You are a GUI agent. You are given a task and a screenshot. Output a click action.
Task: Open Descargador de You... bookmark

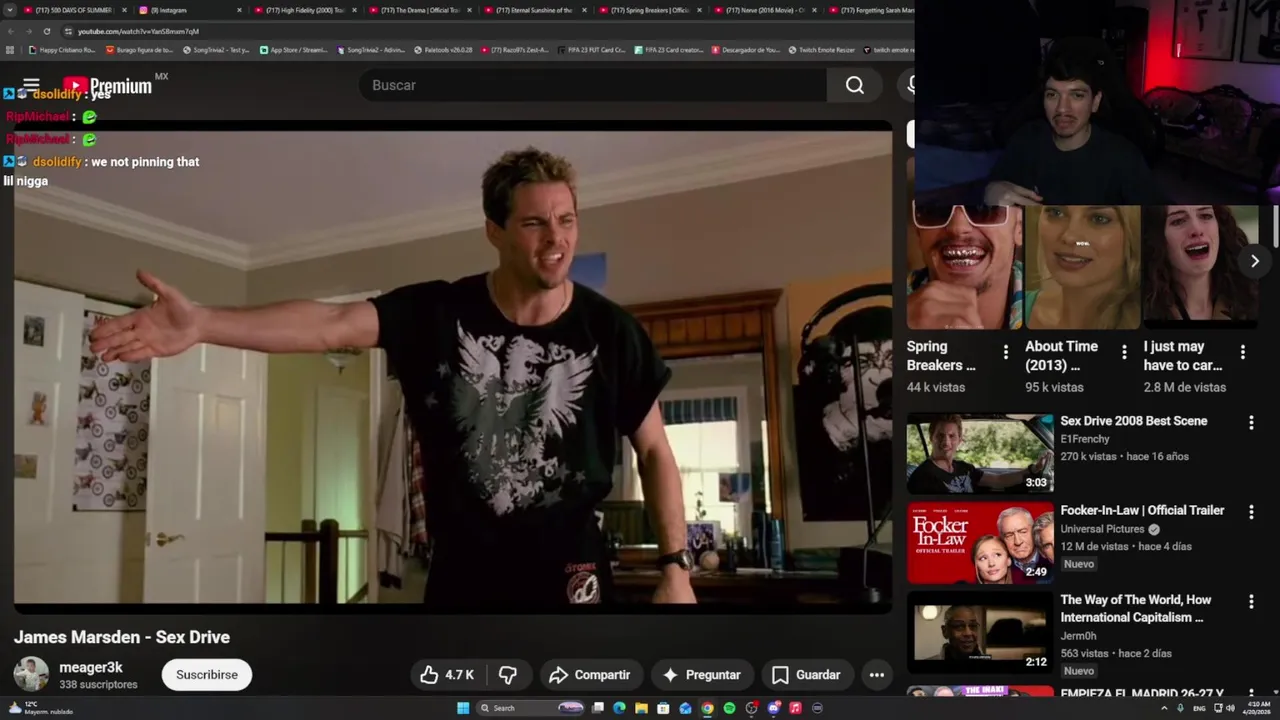pyautogui.click(x=746, y=50)
